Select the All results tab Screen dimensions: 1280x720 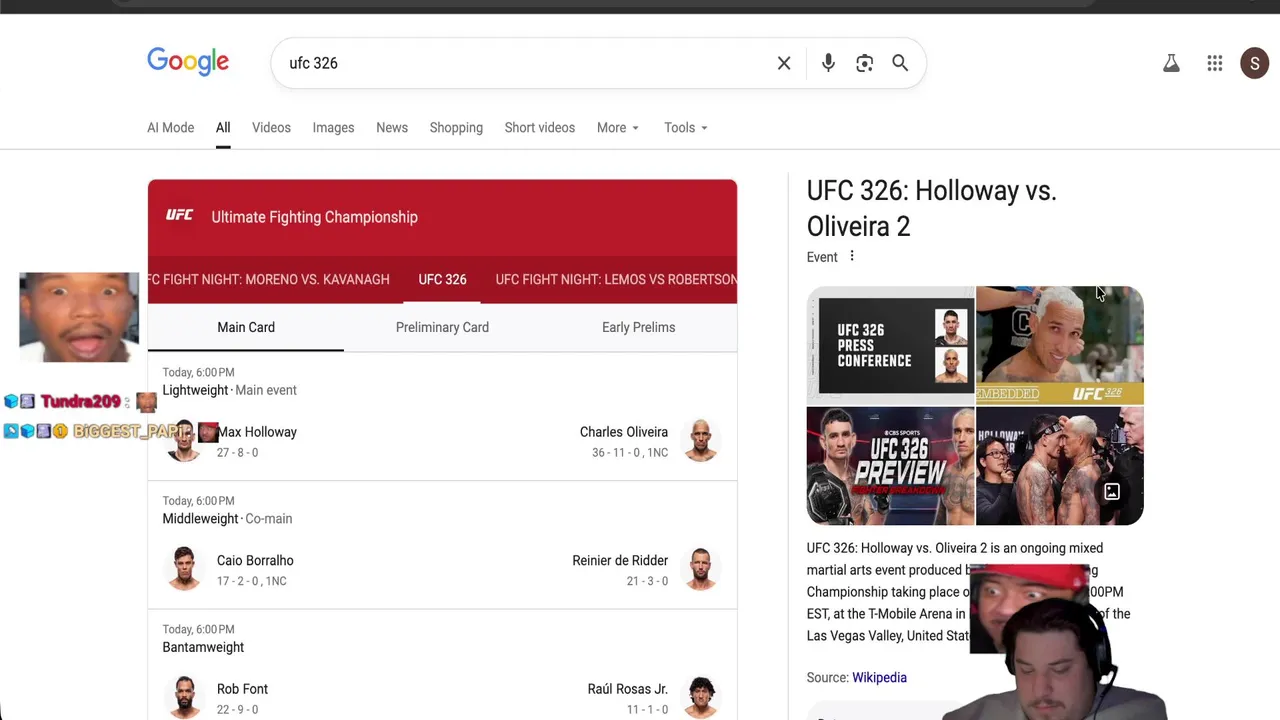point(223,128)
